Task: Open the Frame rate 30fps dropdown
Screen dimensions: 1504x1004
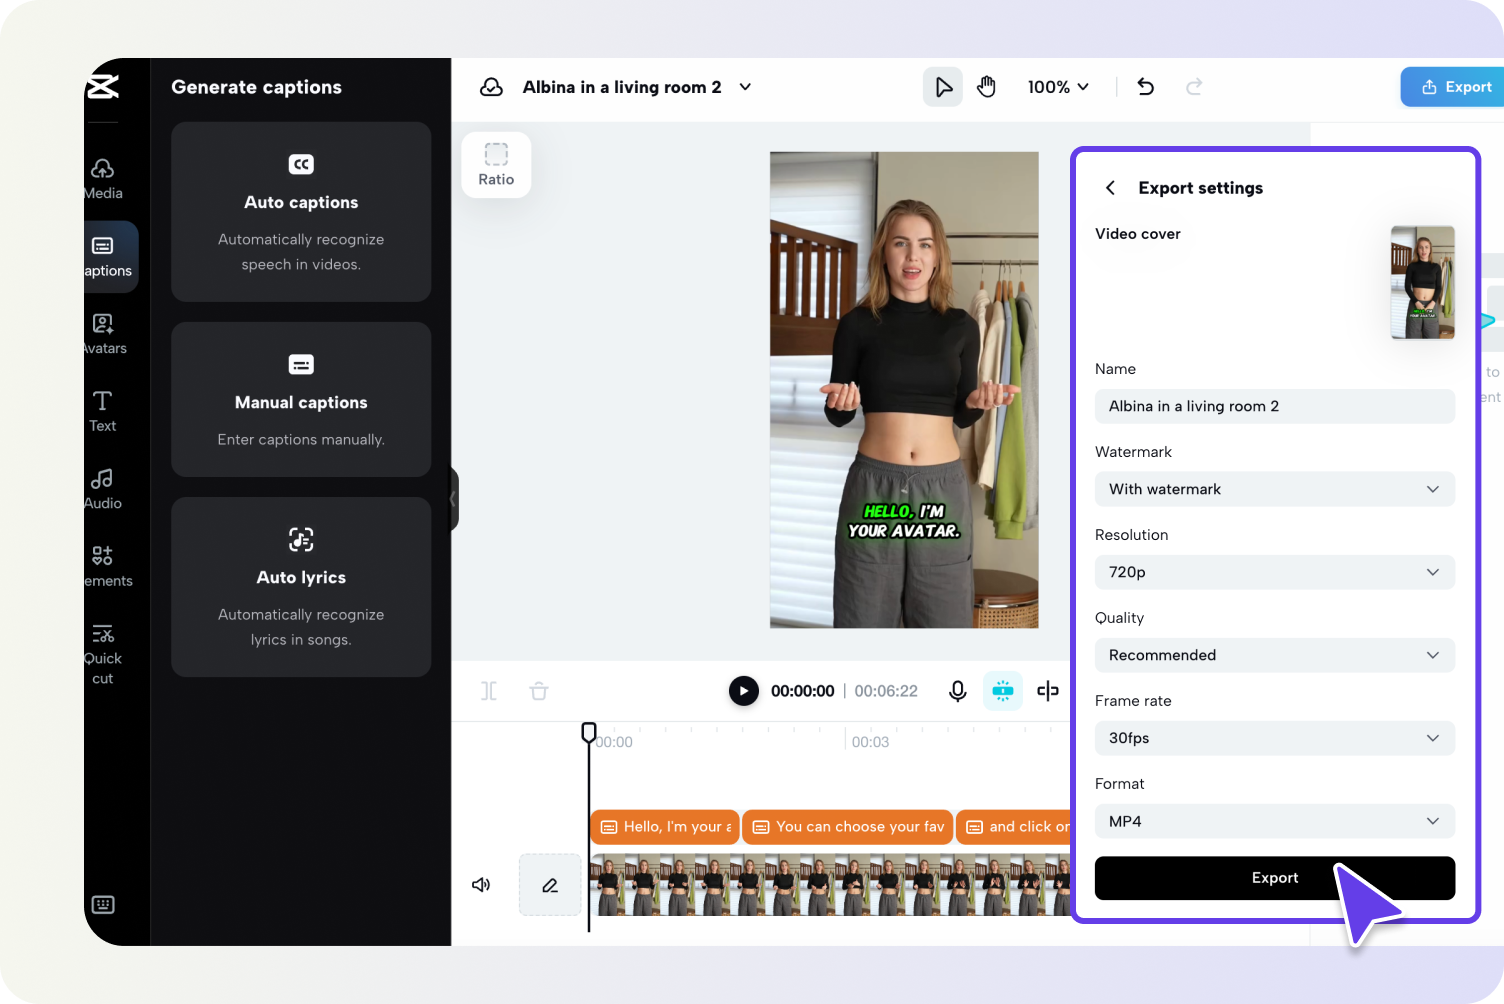Action: click(x=1275, y=738)
